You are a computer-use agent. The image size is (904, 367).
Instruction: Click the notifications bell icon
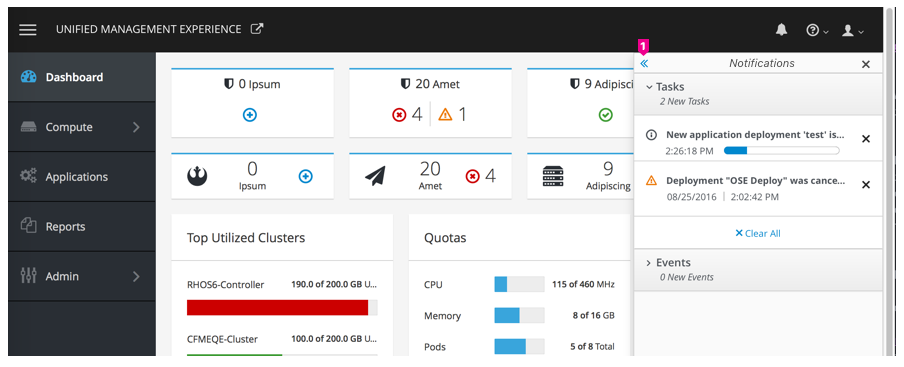781,30
